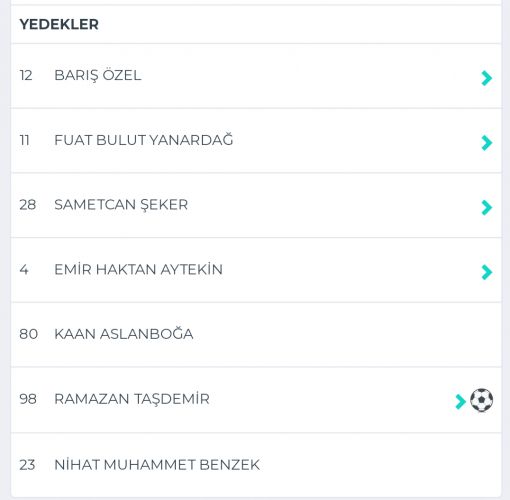Click jersey number 28
510x500 pixels.
click(x=28, y=205)
